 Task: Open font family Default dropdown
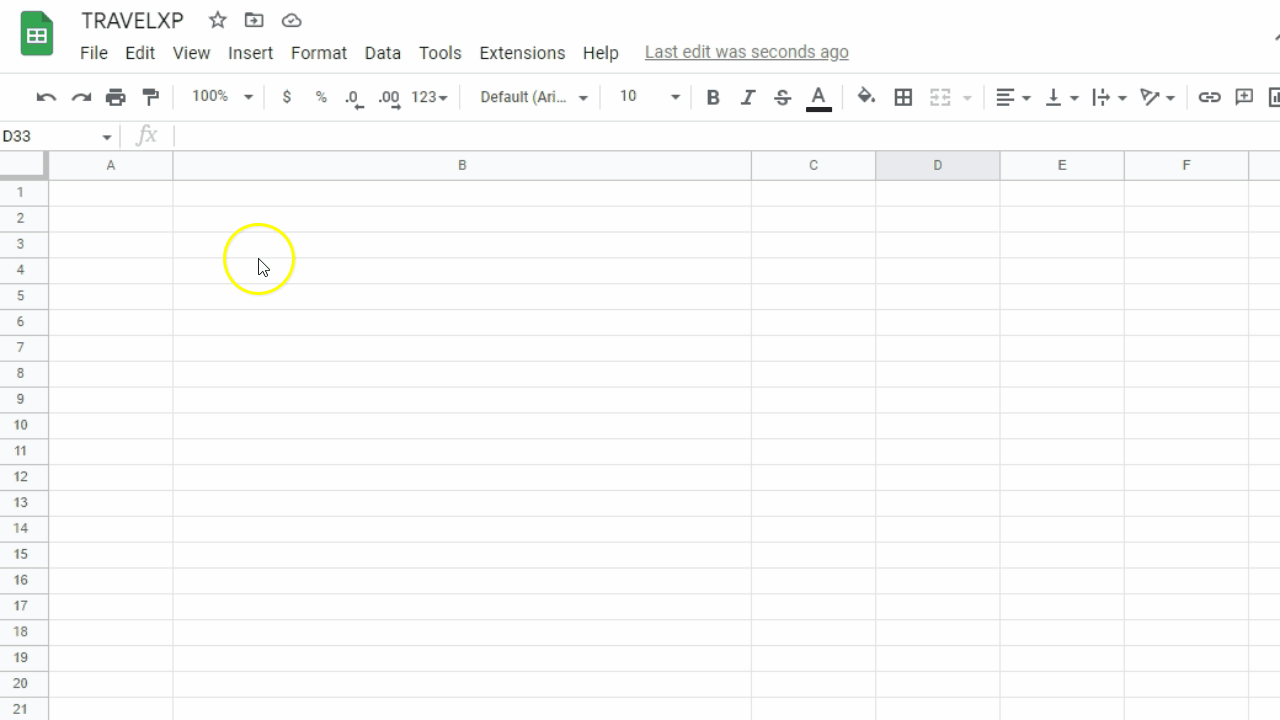pyautogui.click(x=534, y=97)
